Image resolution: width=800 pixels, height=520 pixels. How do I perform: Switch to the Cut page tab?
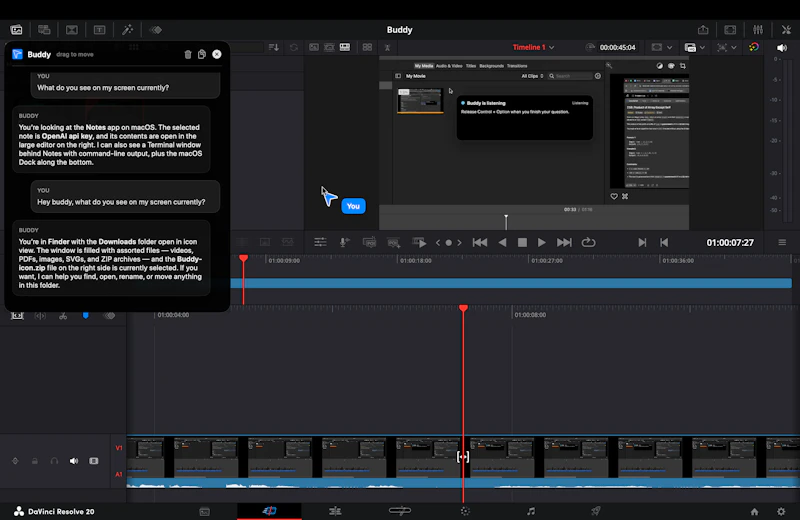[269, 511]
